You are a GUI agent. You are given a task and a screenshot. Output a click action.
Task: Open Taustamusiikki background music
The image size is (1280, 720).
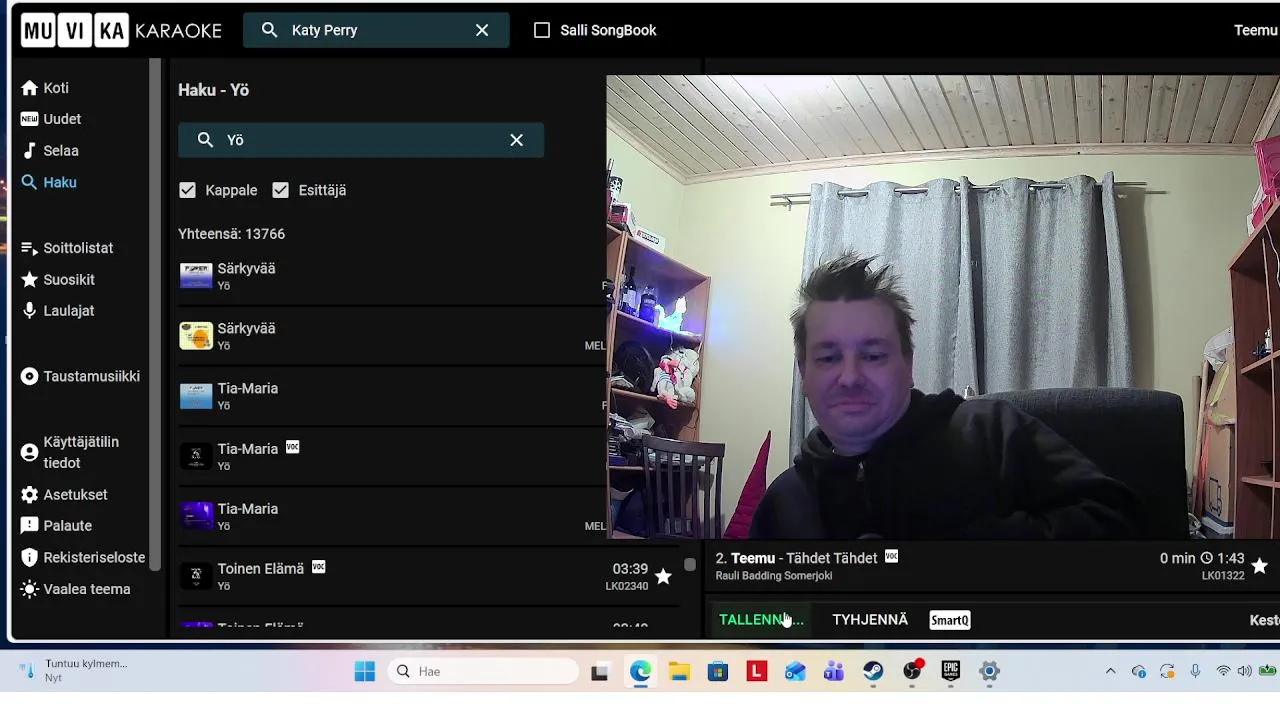pos(80,377)
